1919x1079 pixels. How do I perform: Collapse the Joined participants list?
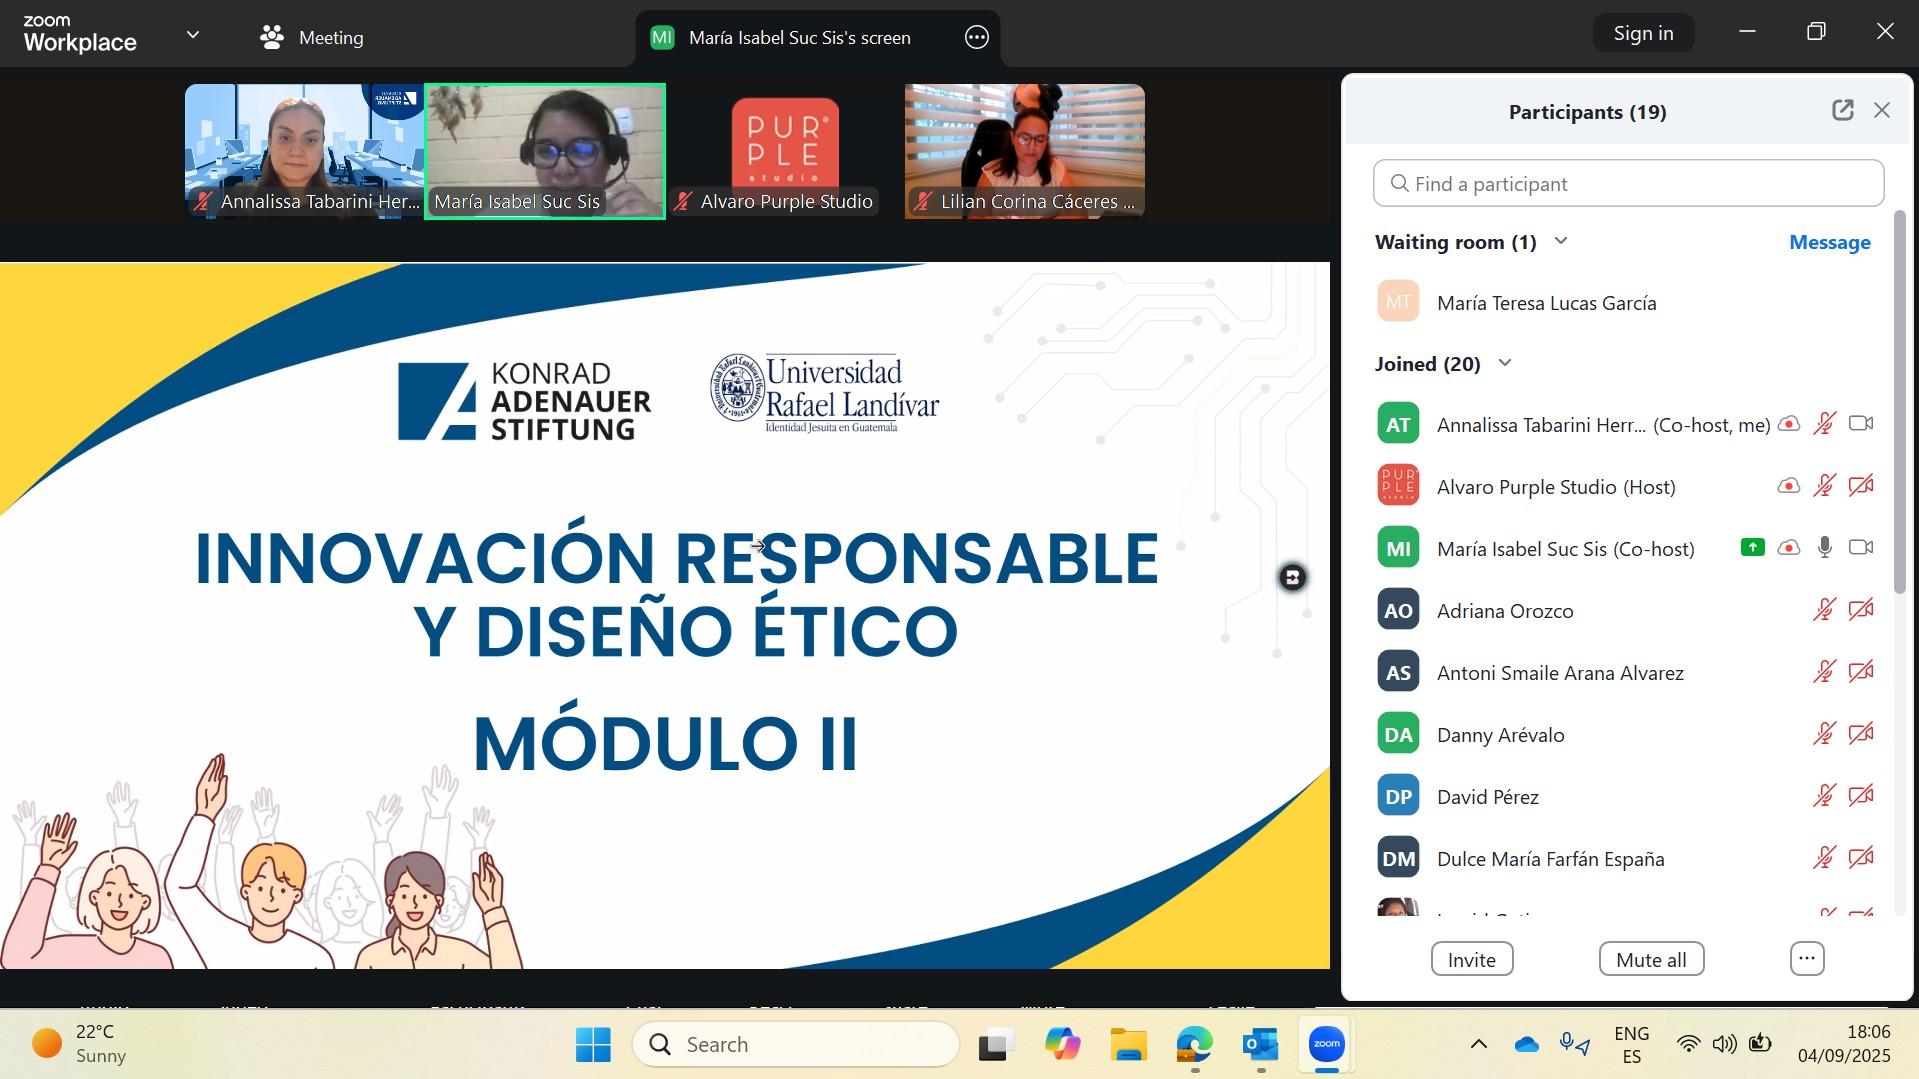(1505, 364)
